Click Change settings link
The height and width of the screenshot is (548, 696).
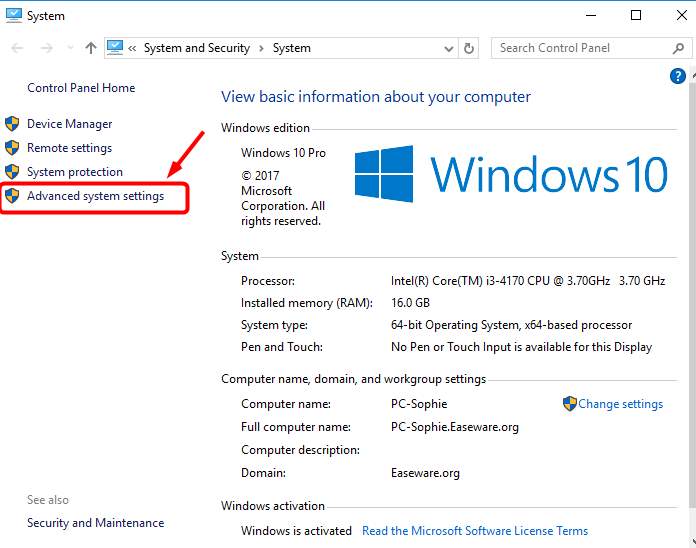pyautogui.click(x=620, y=404)
